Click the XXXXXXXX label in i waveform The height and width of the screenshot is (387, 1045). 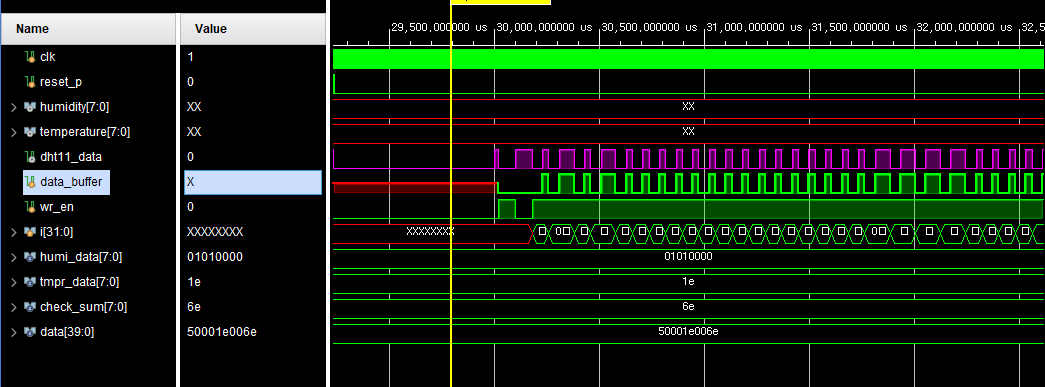pos(430,231)
